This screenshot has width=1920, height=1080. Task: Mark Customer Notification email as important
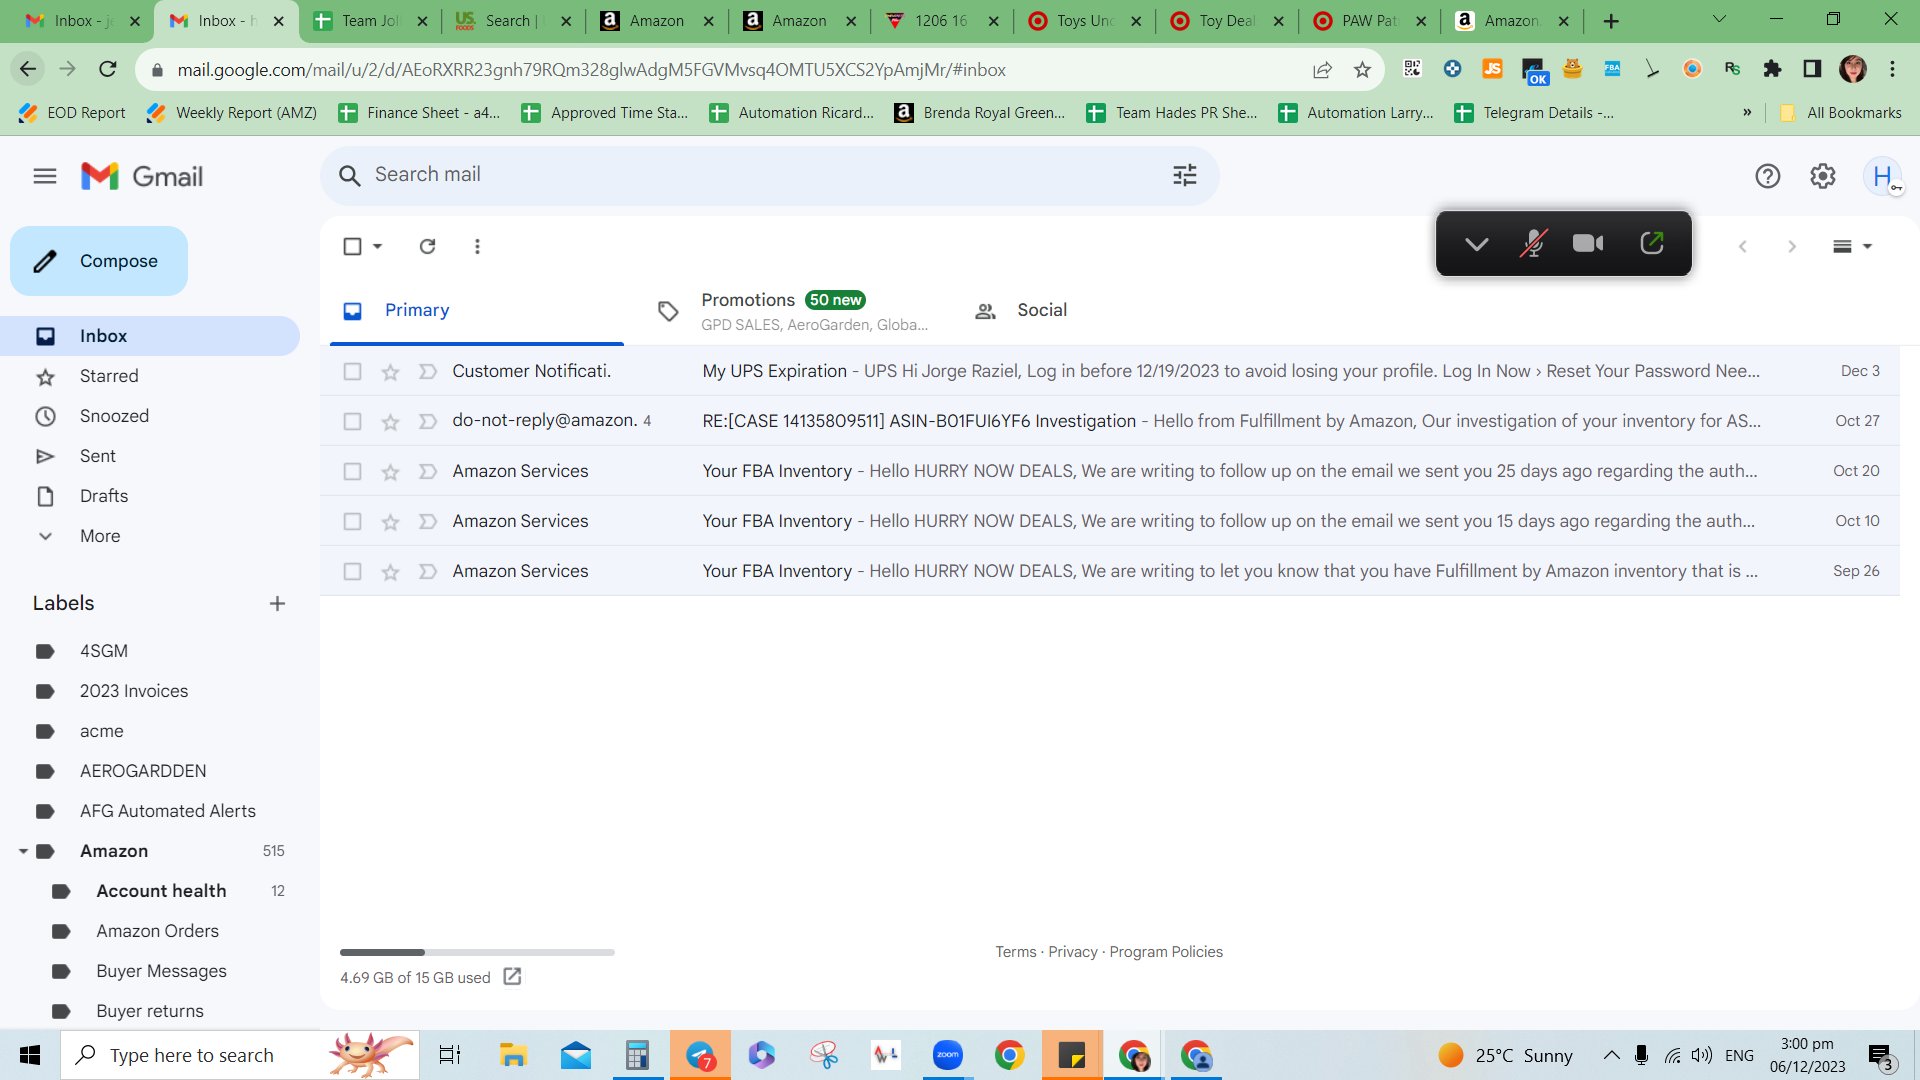click(x=427, y=372)
